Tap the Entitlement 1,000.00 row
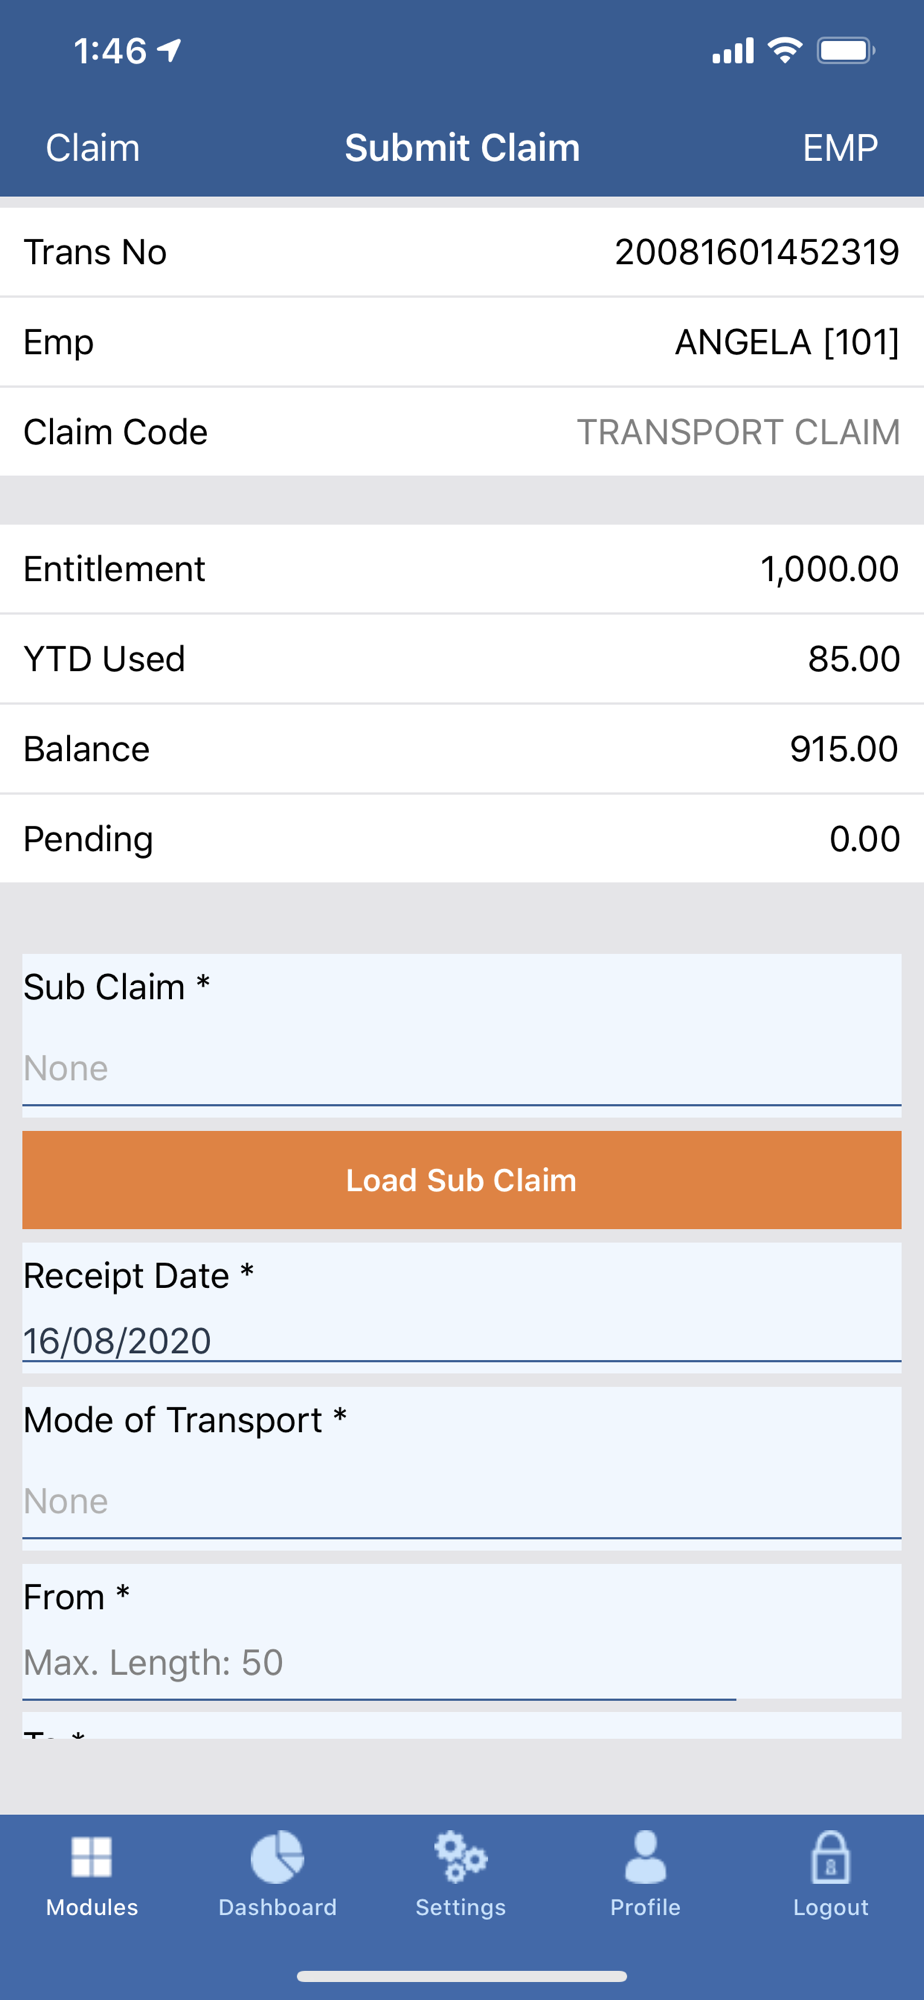This screenshot has width=924, height=2000. click(461, 569)
